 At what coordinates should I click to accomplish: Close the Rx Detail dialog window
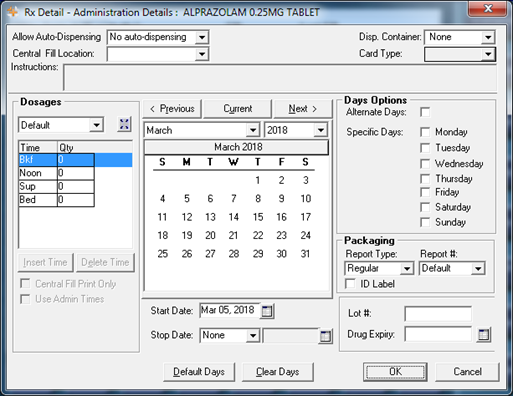(x=488, y=8)
